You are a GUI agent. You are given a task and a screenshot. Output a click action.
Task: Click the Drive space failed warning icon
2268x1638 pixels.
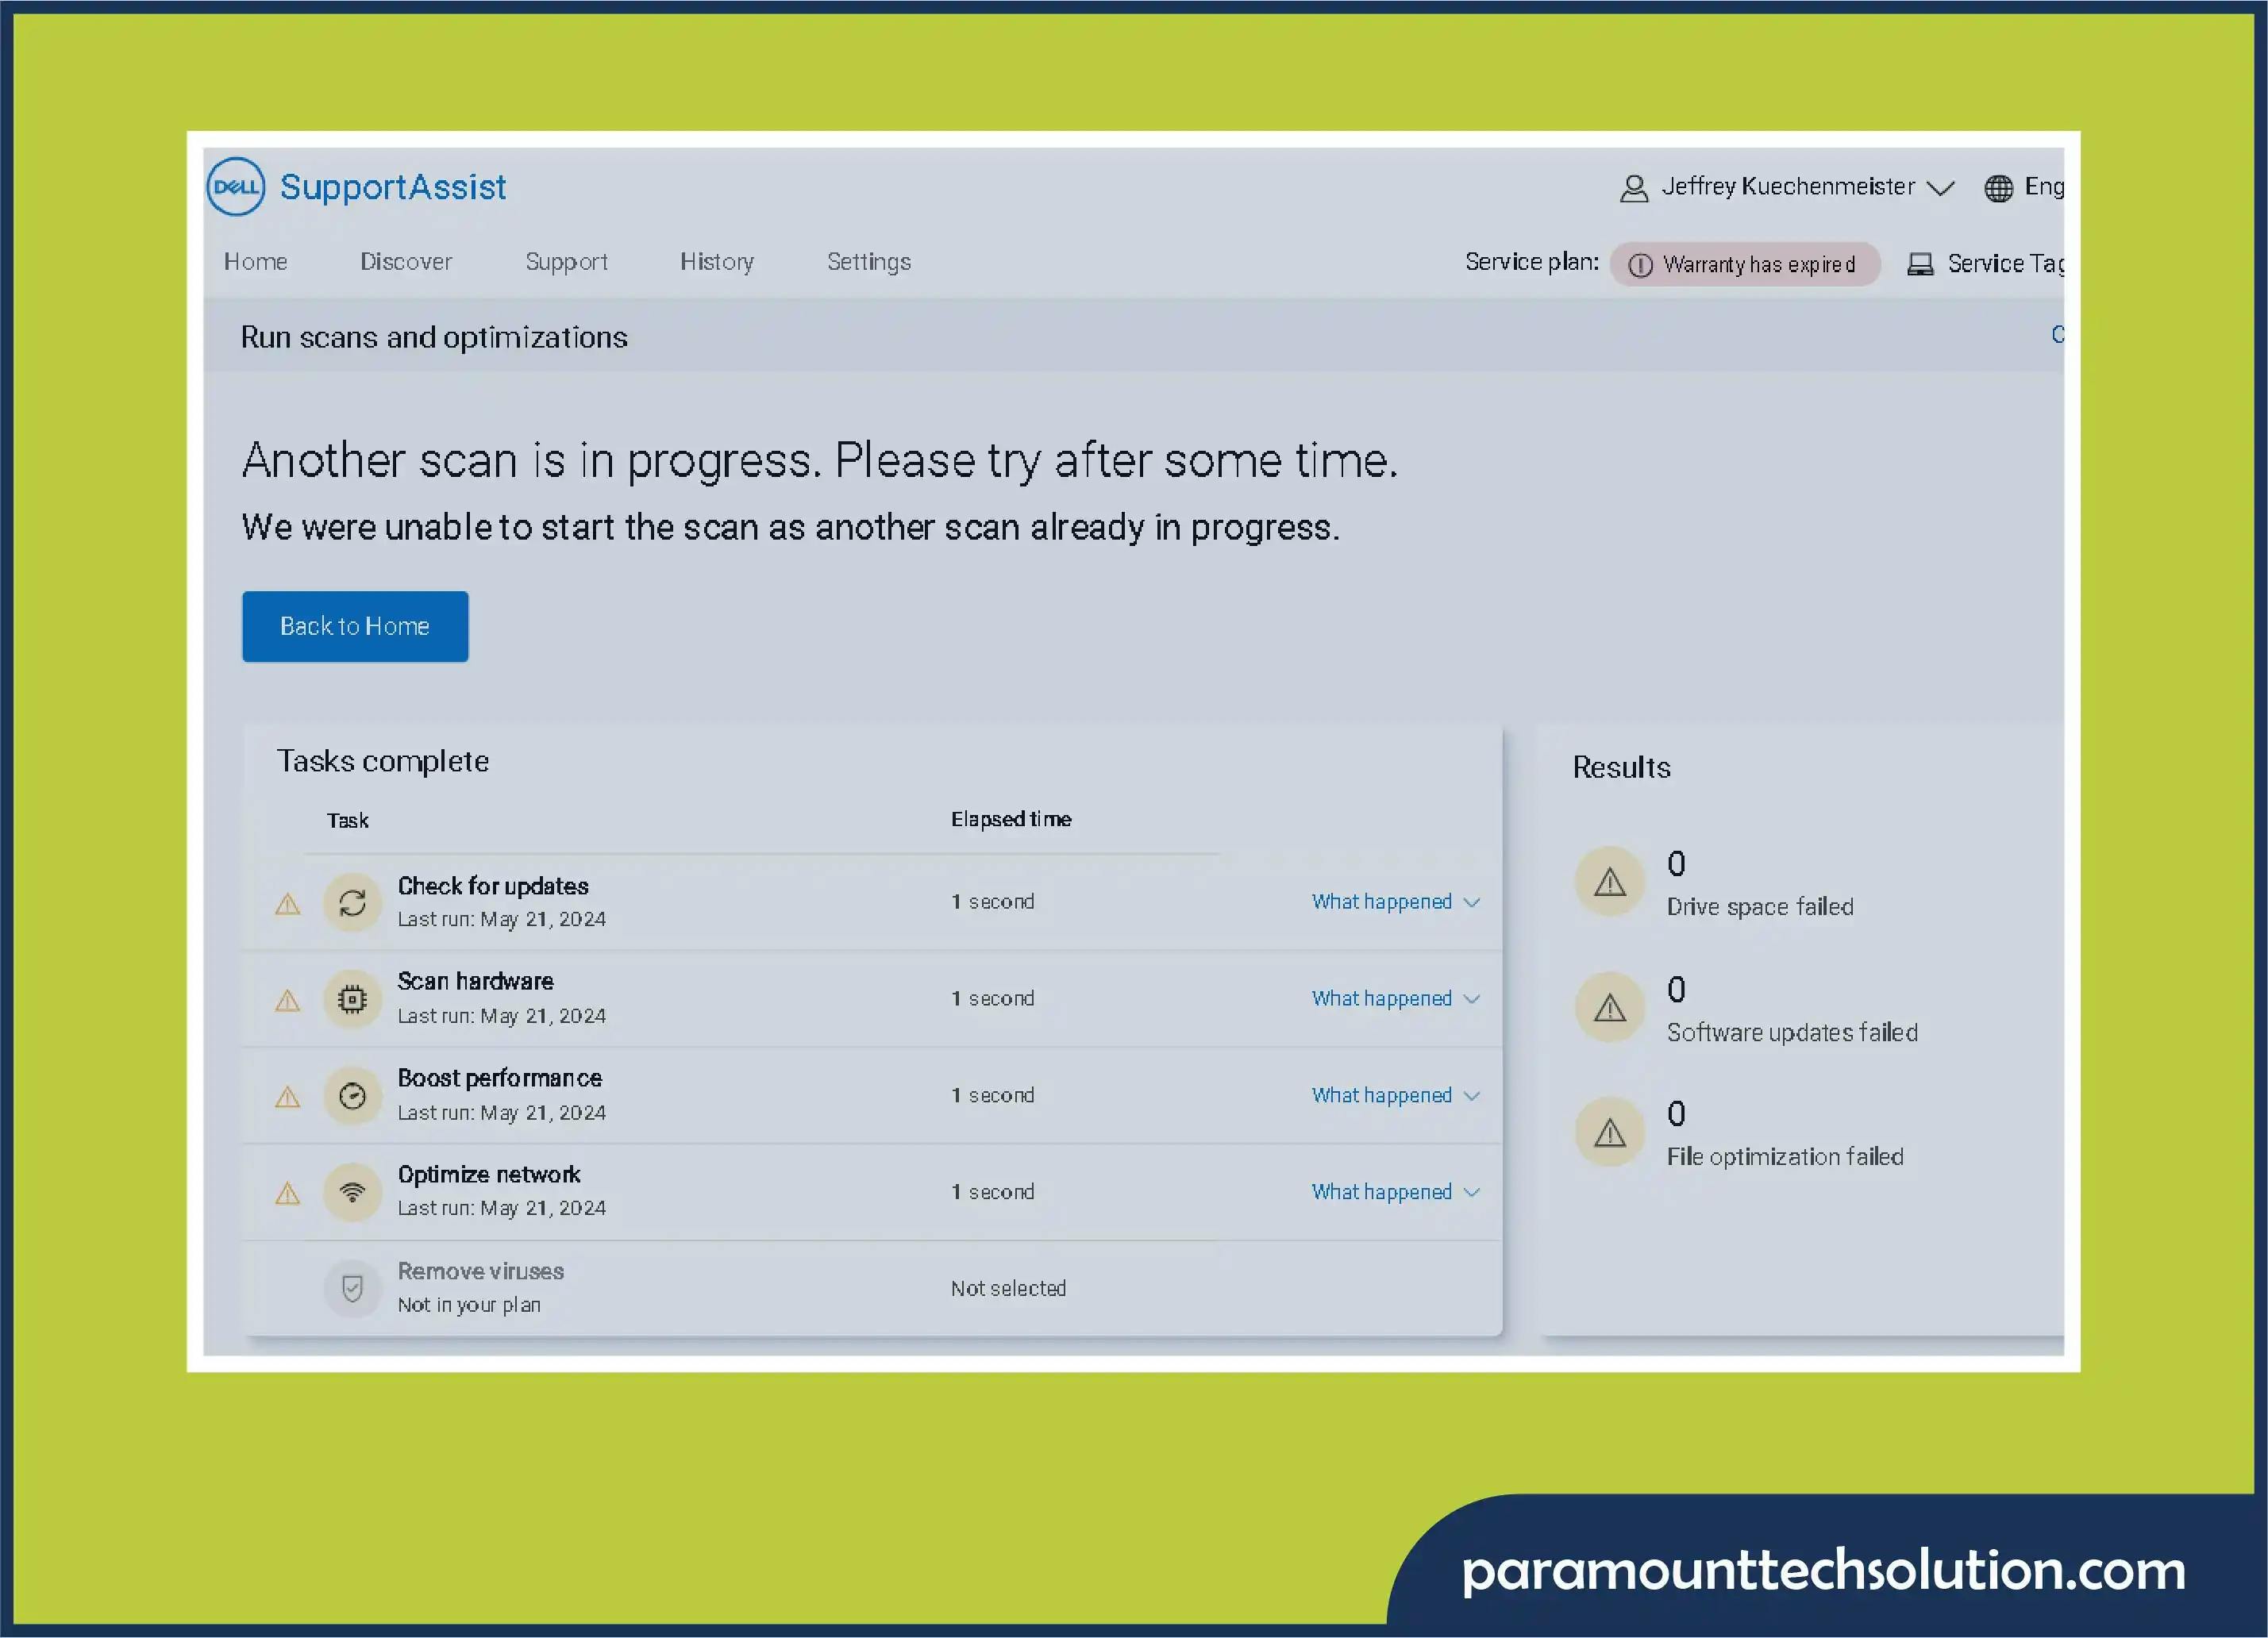point(1610,882)
